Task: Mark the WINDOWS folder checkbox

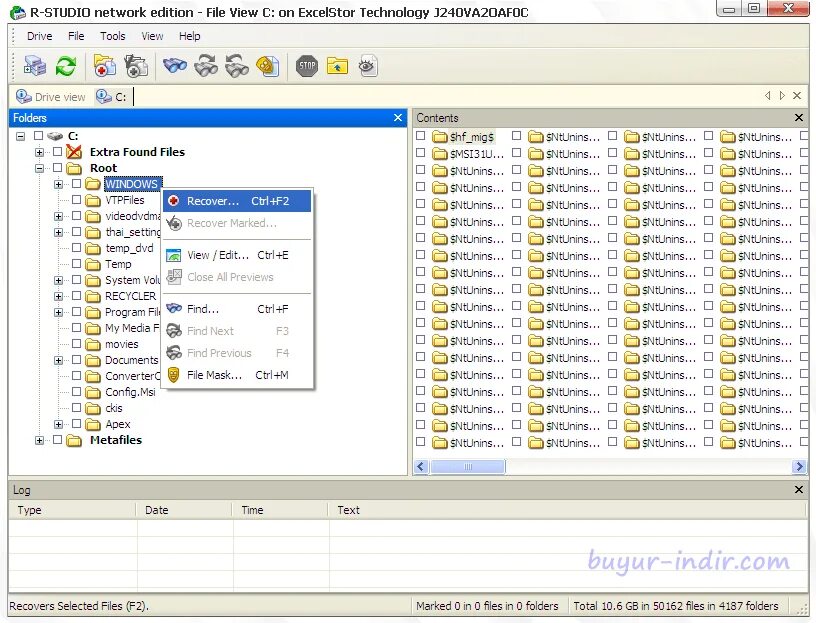Action: click(76, 184)
